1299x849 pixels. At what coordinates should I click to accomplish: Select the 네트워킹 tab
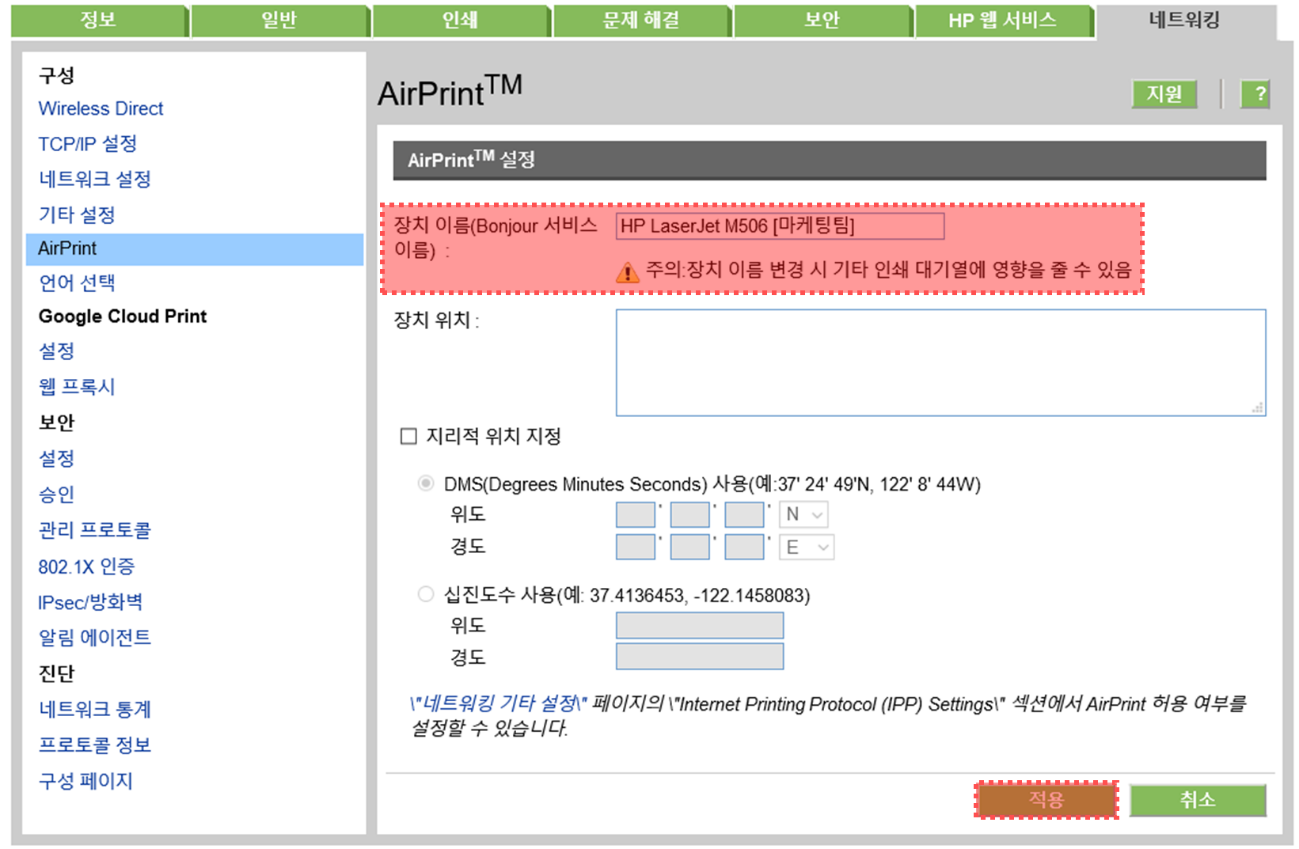pyautogui.click(x=1185, y=20)
